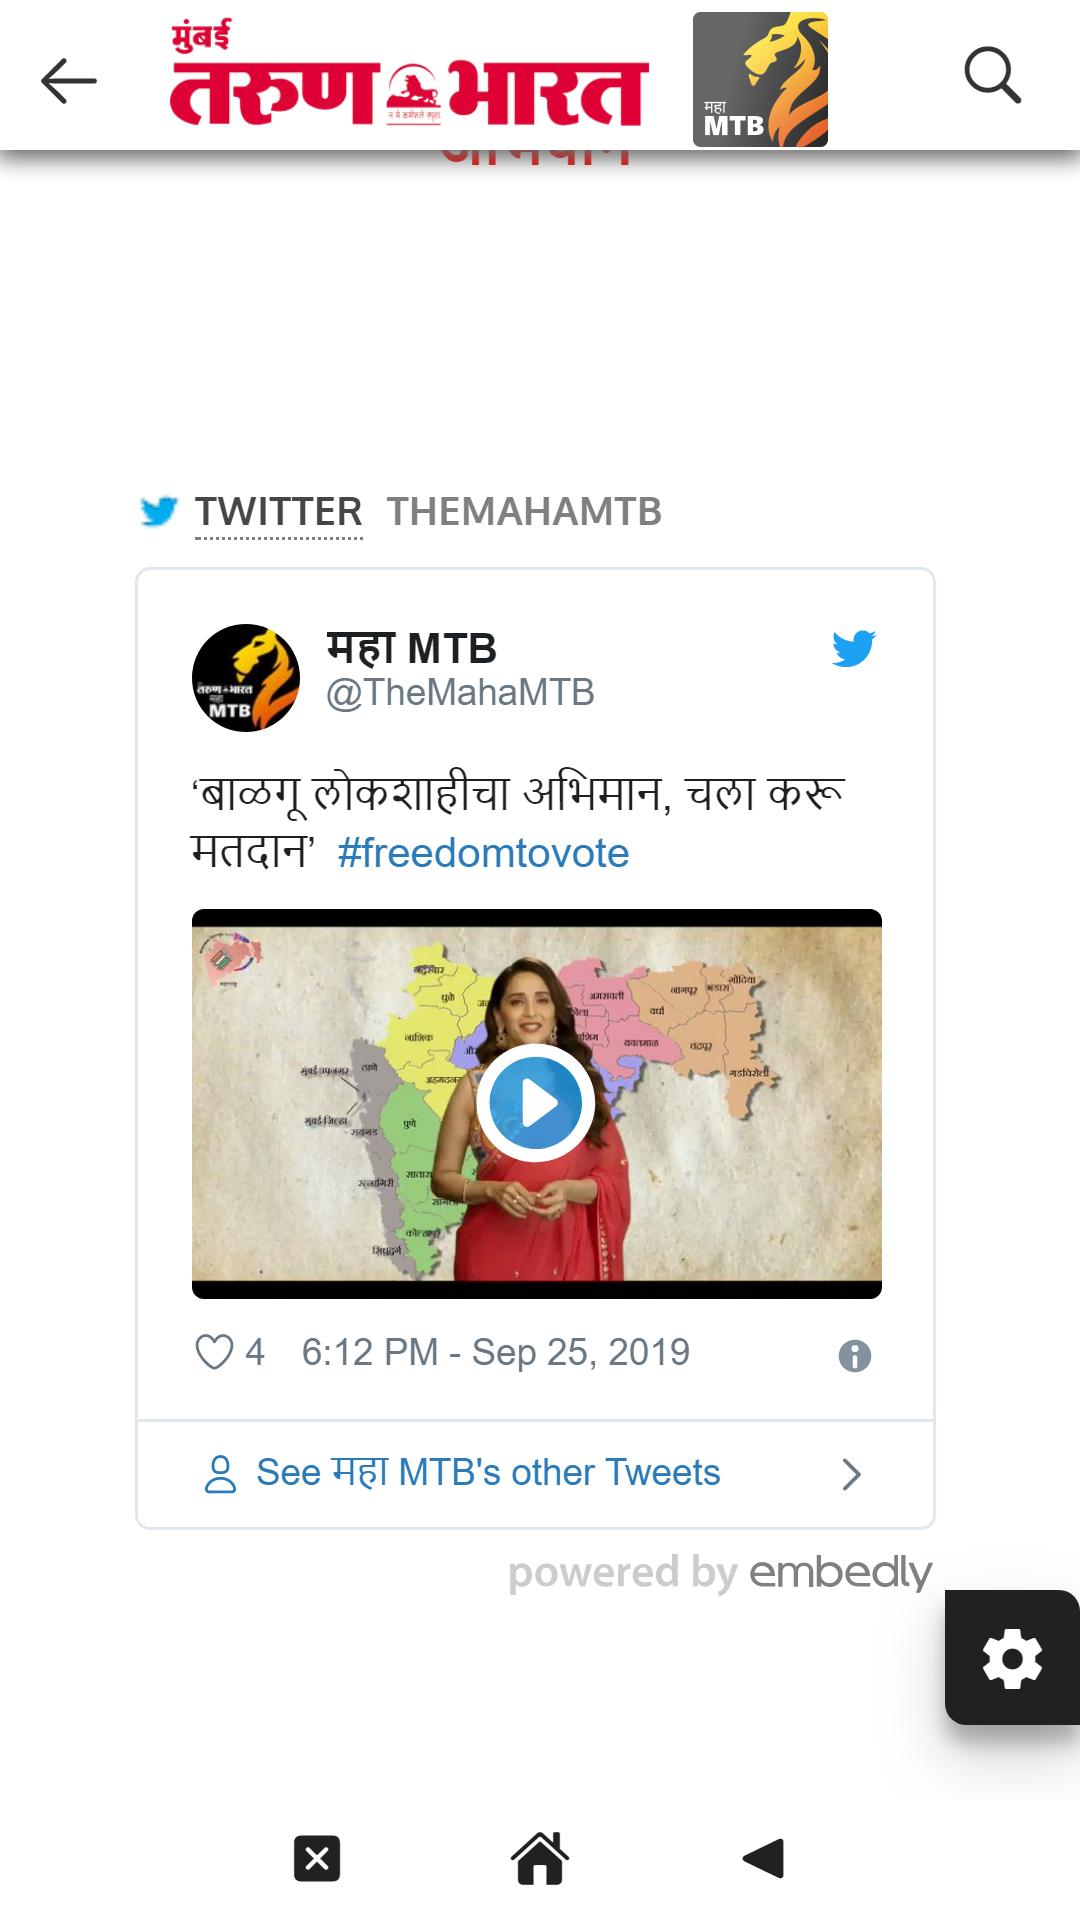The image size is (1080, 1920).
Task: Open the Maha MTB lion logo
Action: point(760,80)
